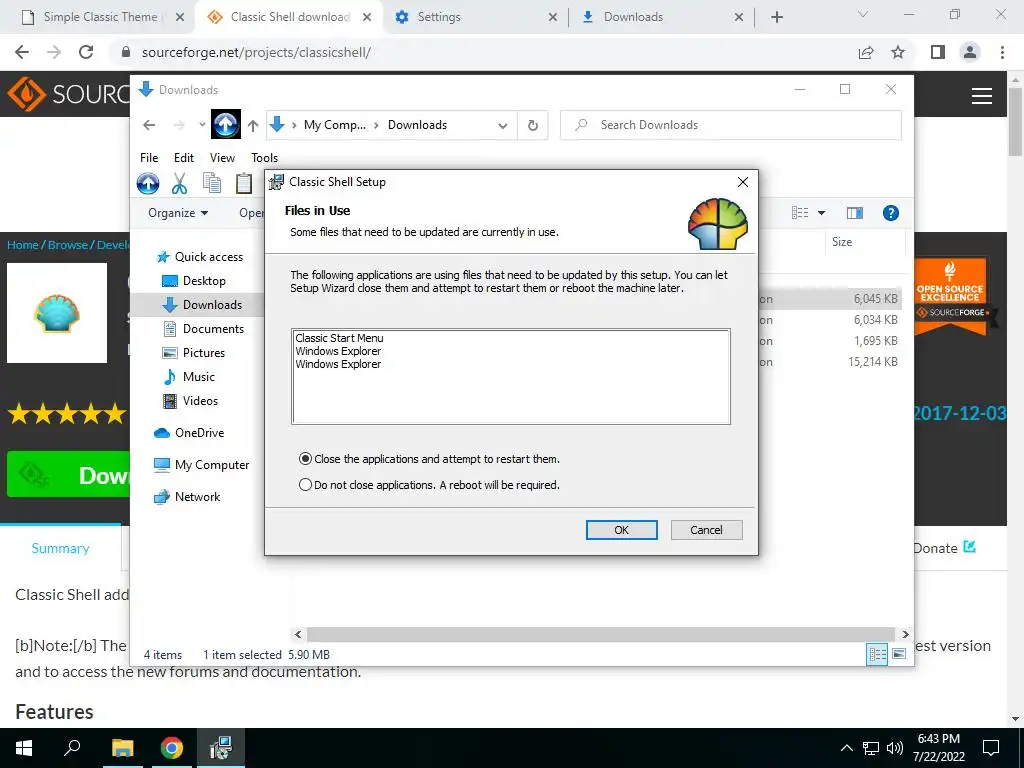The height and width of the screenshot is (768, 1024).
Task: Open Chrome three-dot menu
Action: pyautogui.click(x=1002, y=52)
